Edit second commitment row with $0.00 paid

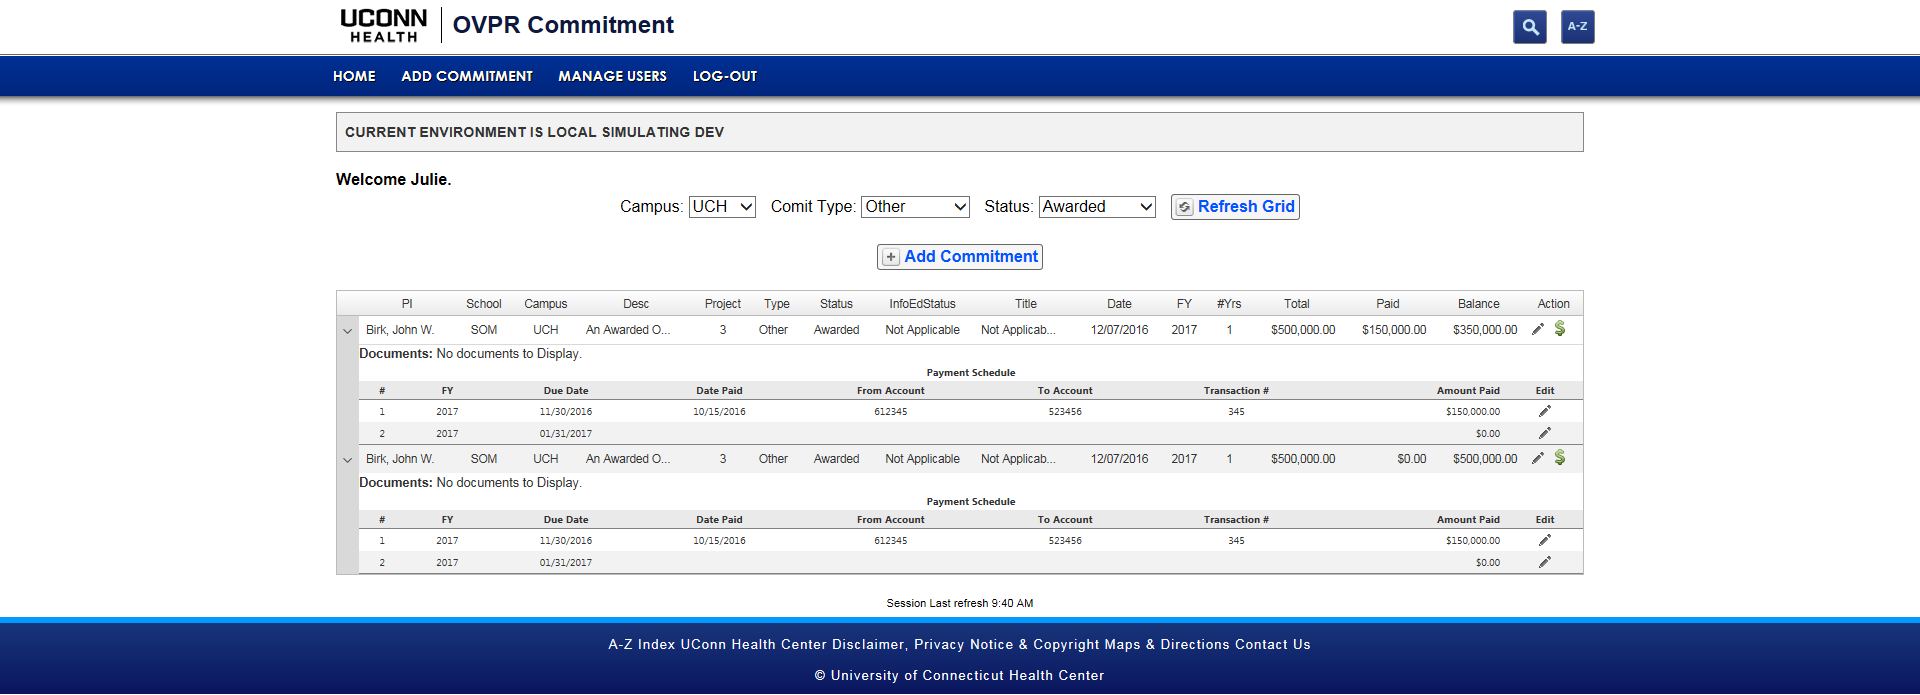point(1538,458)
